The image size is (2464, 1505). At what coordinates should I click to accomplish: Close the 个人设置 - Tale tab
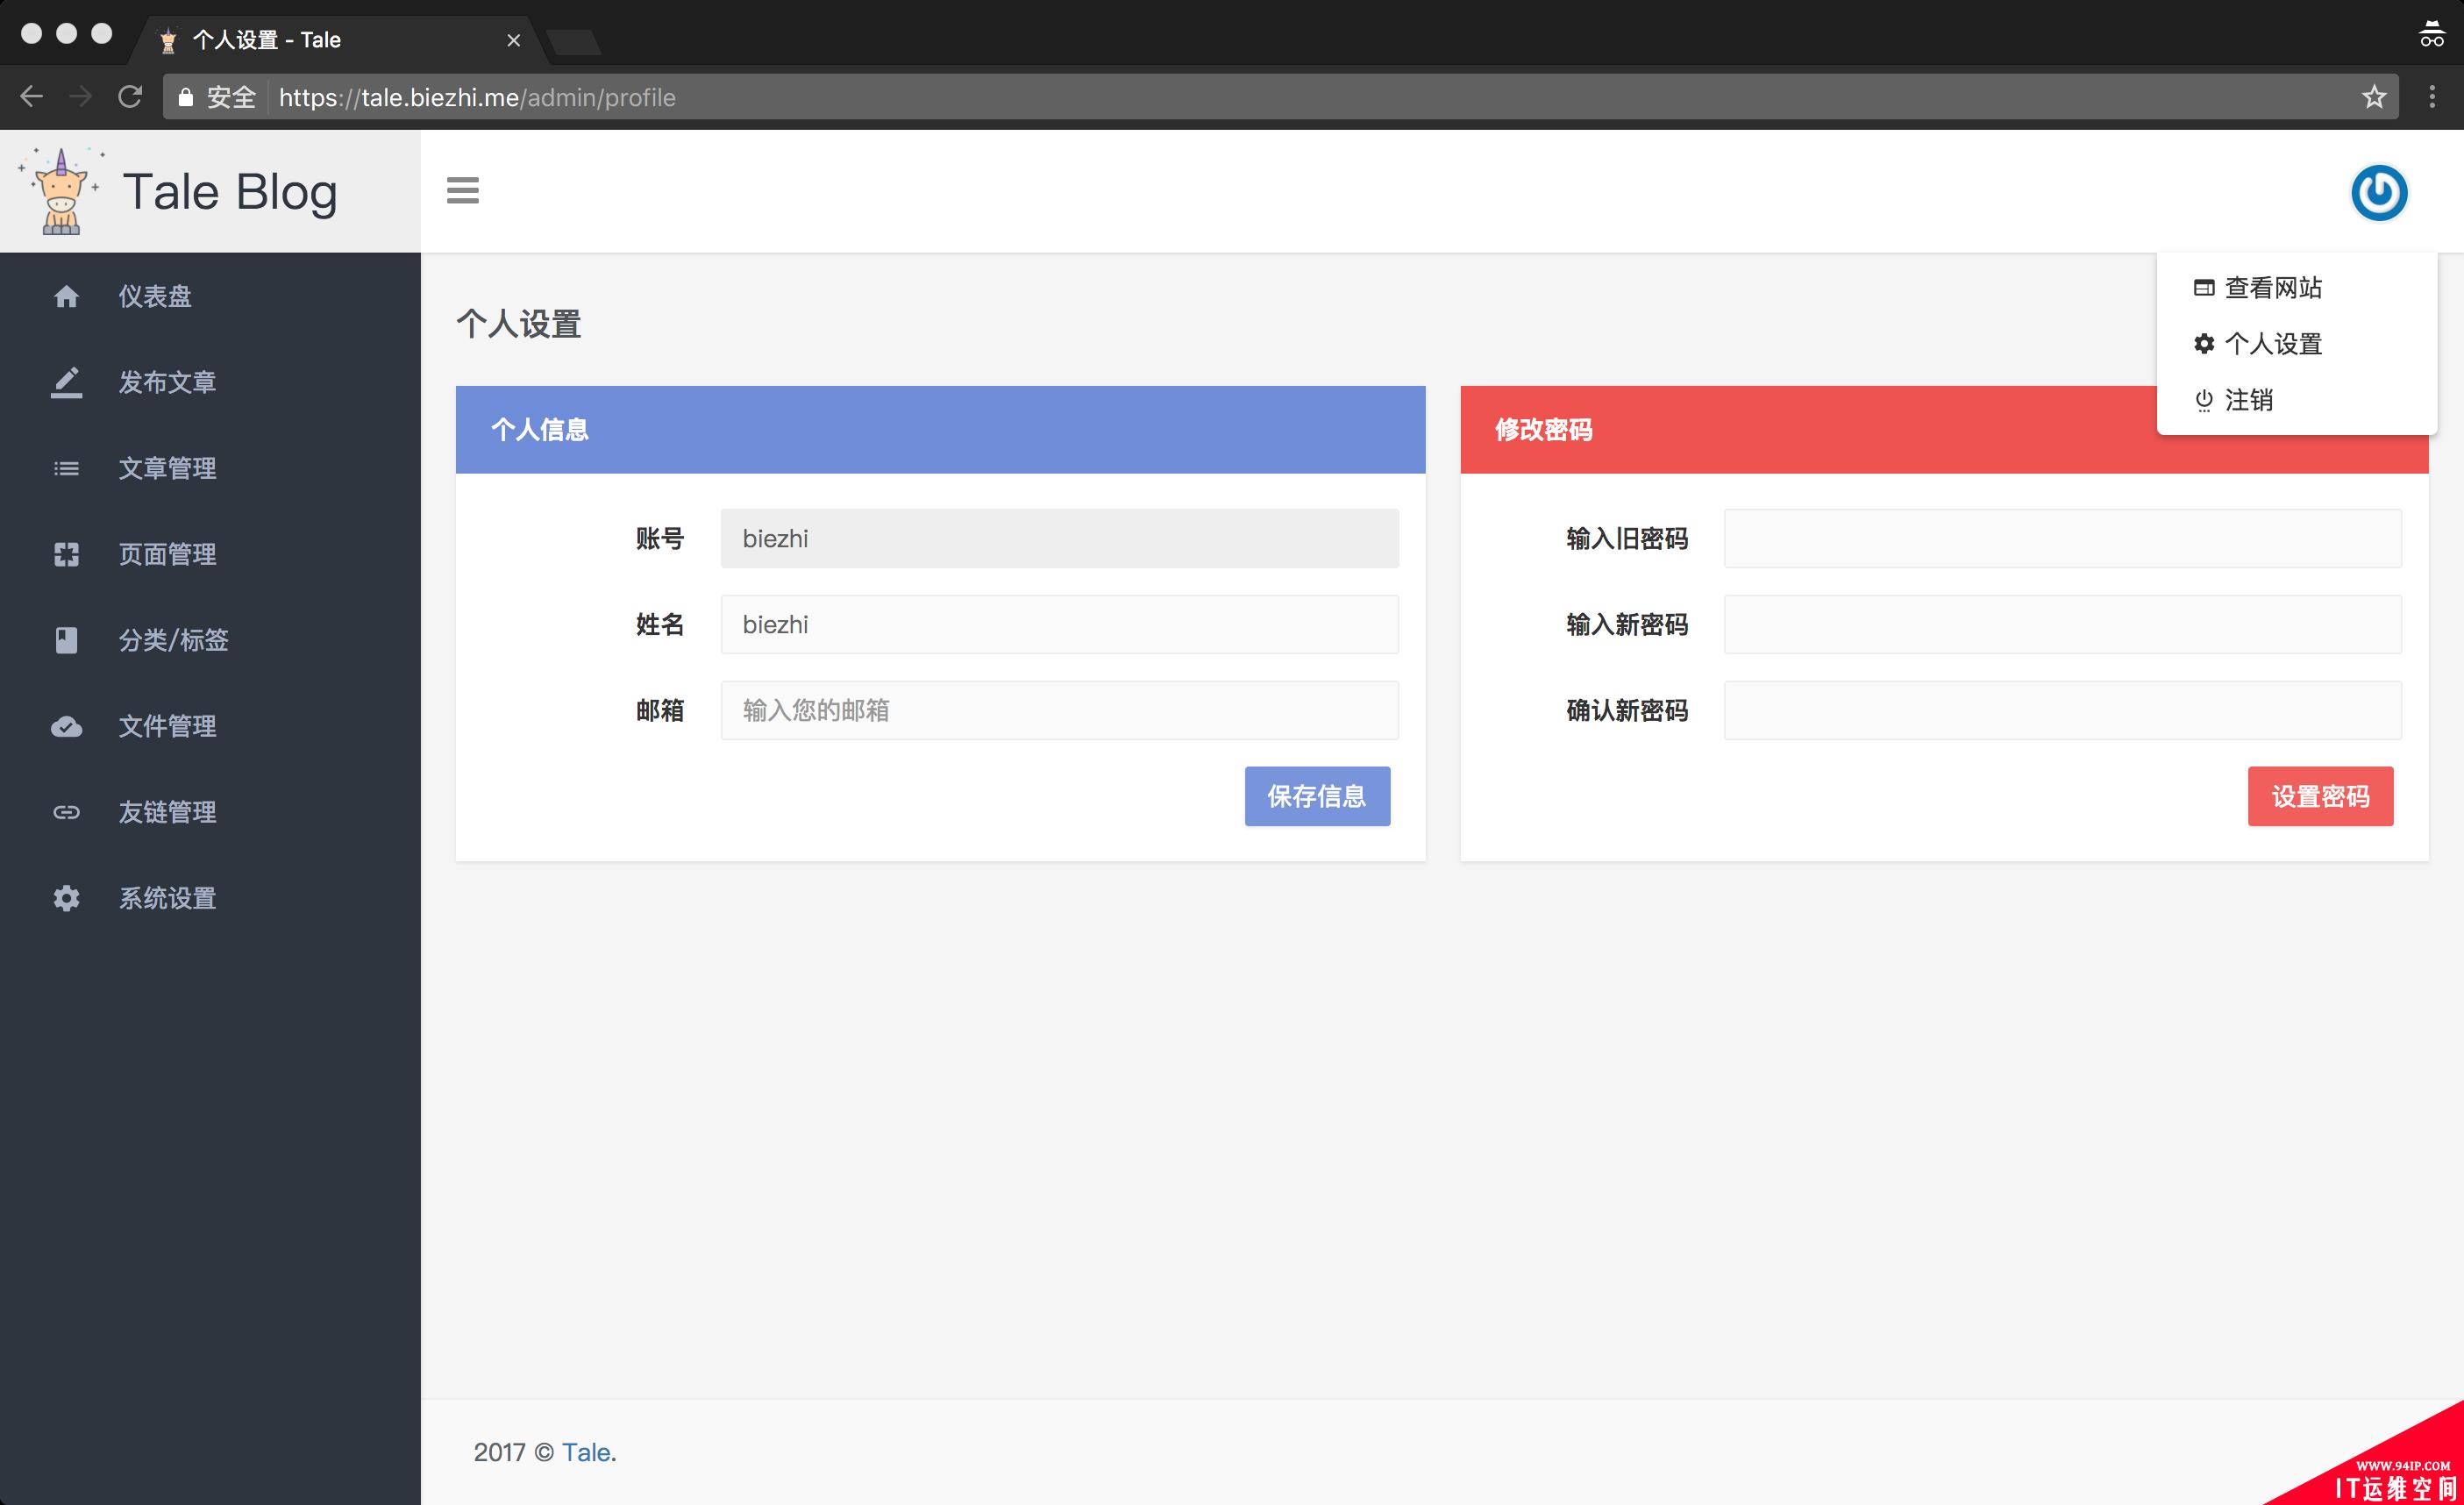[x=513, y=40]
